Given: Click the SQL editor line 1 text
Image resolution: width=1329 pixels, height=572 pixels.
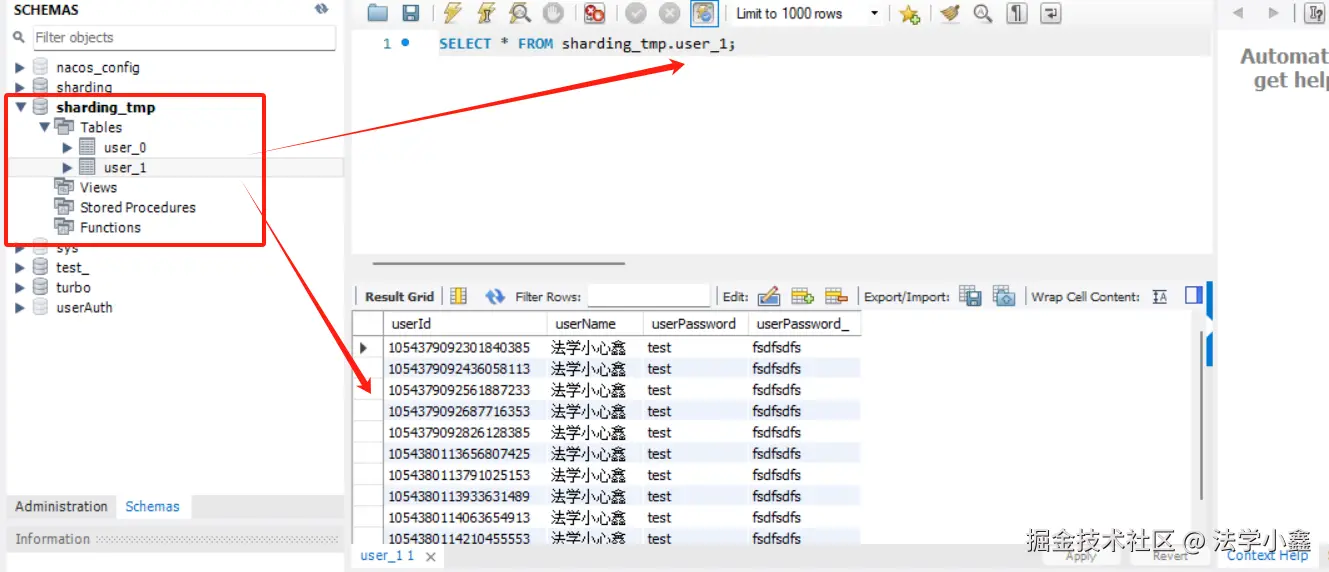Looking at the screenshot, I should click(x=587, y=44).
